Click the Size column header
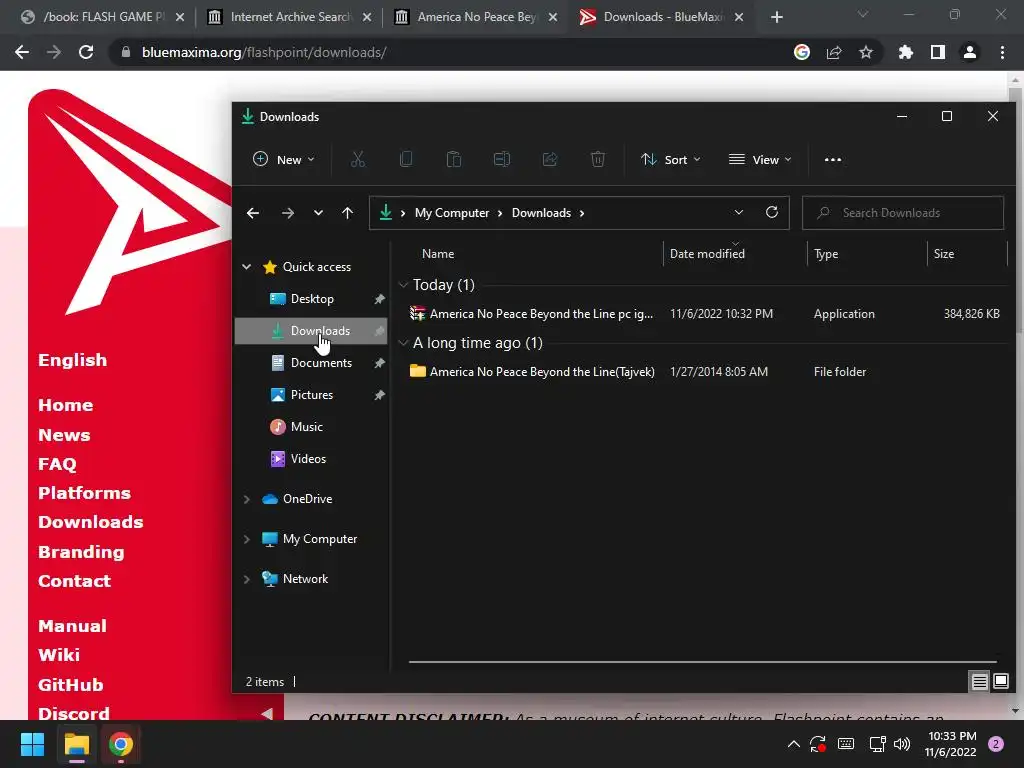This screenshot has width=1024, height=768. (x=944, y=254)
